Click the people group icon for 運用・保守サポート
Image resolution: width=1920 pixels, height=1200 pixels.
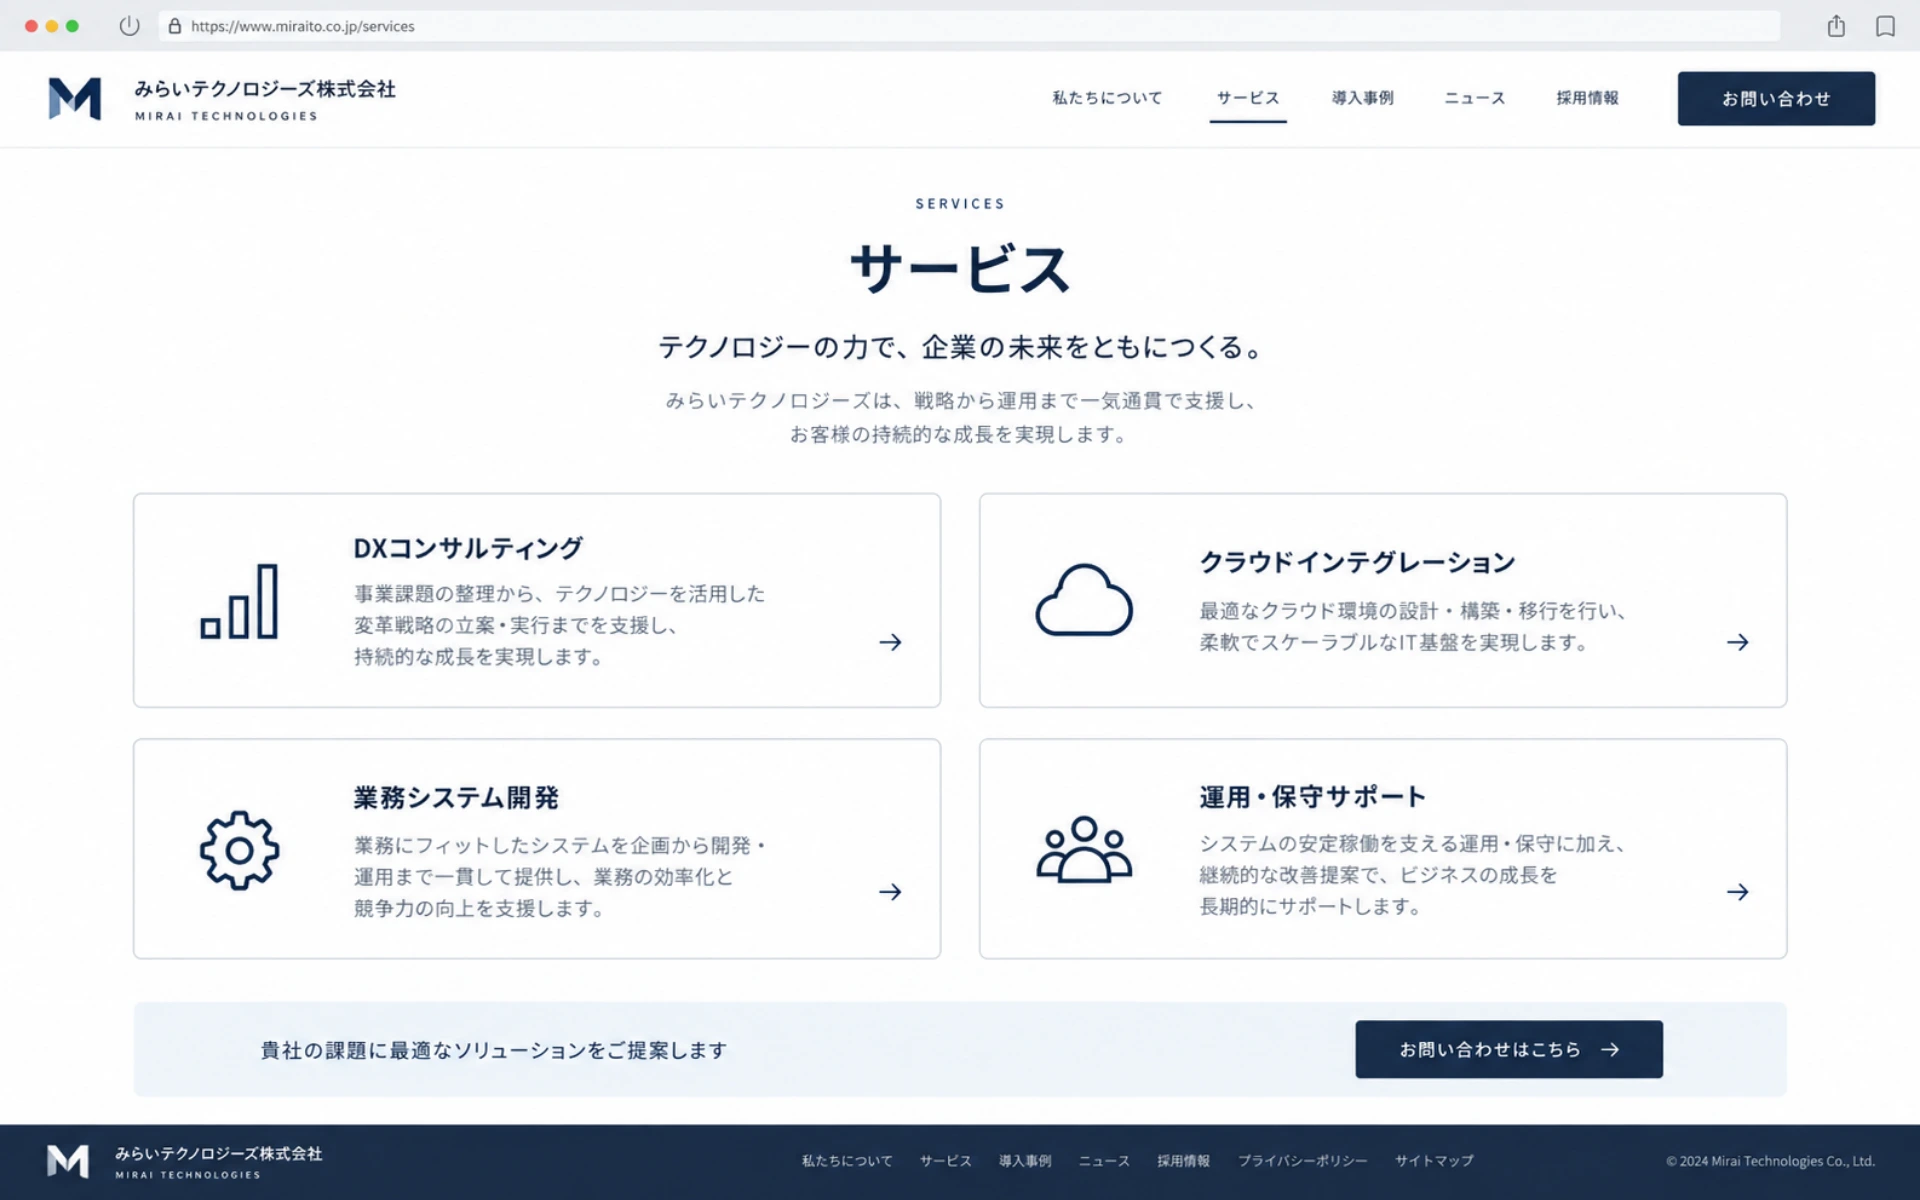pos(1084,849)
